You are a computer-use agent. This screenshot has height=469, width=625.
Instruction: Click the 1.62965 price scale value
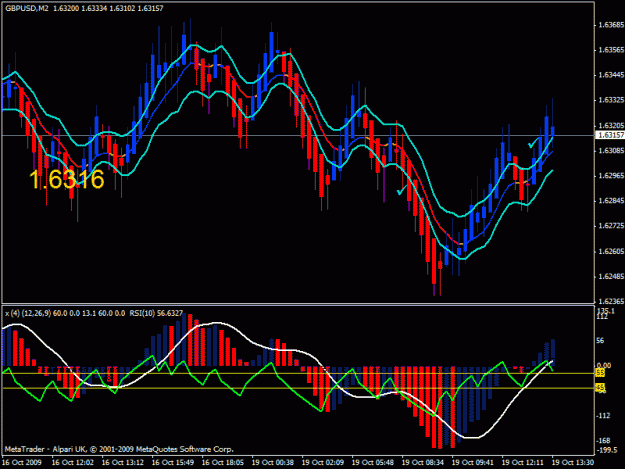[611, 176]
